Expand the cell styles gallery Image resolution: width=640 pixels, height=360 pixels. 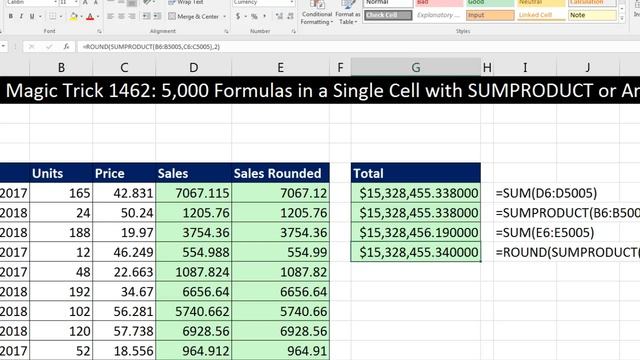coord(622,18)
